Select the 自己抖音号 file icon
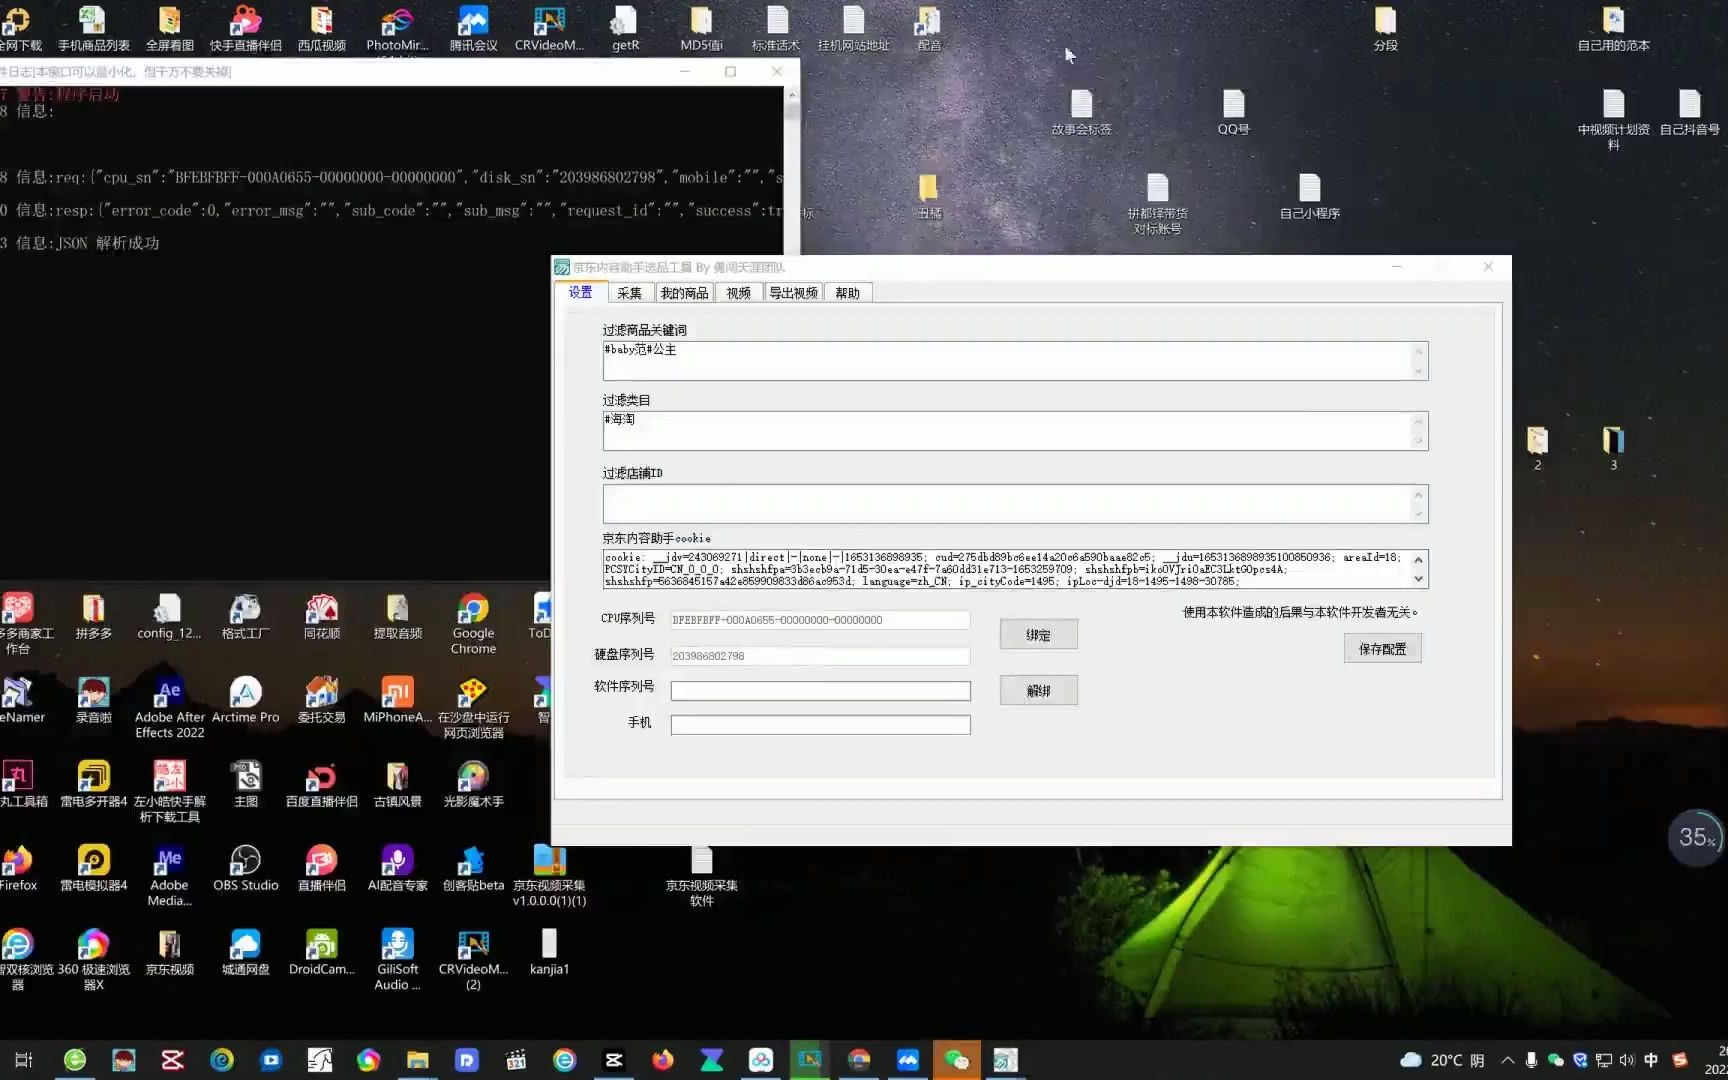 click(x=1689, y=112)
